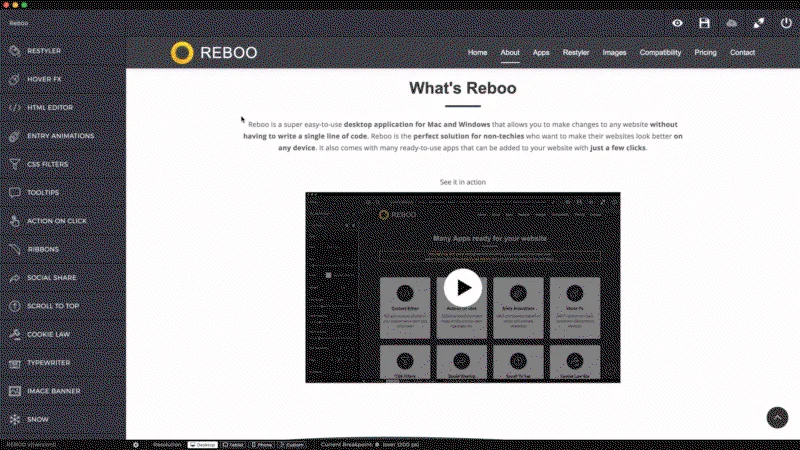Open the Typewriter app

pyautogui.click(x=63, y=363)
